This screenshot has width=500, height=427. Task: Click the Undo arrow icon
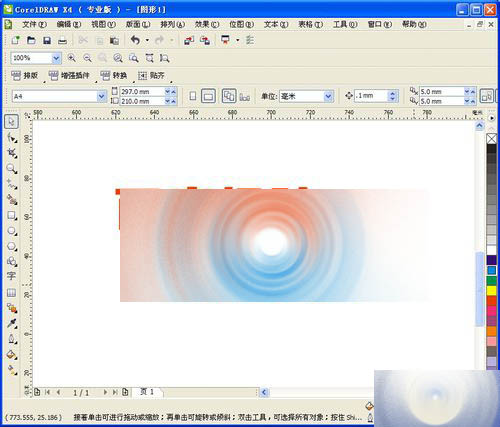coord(135,41)
